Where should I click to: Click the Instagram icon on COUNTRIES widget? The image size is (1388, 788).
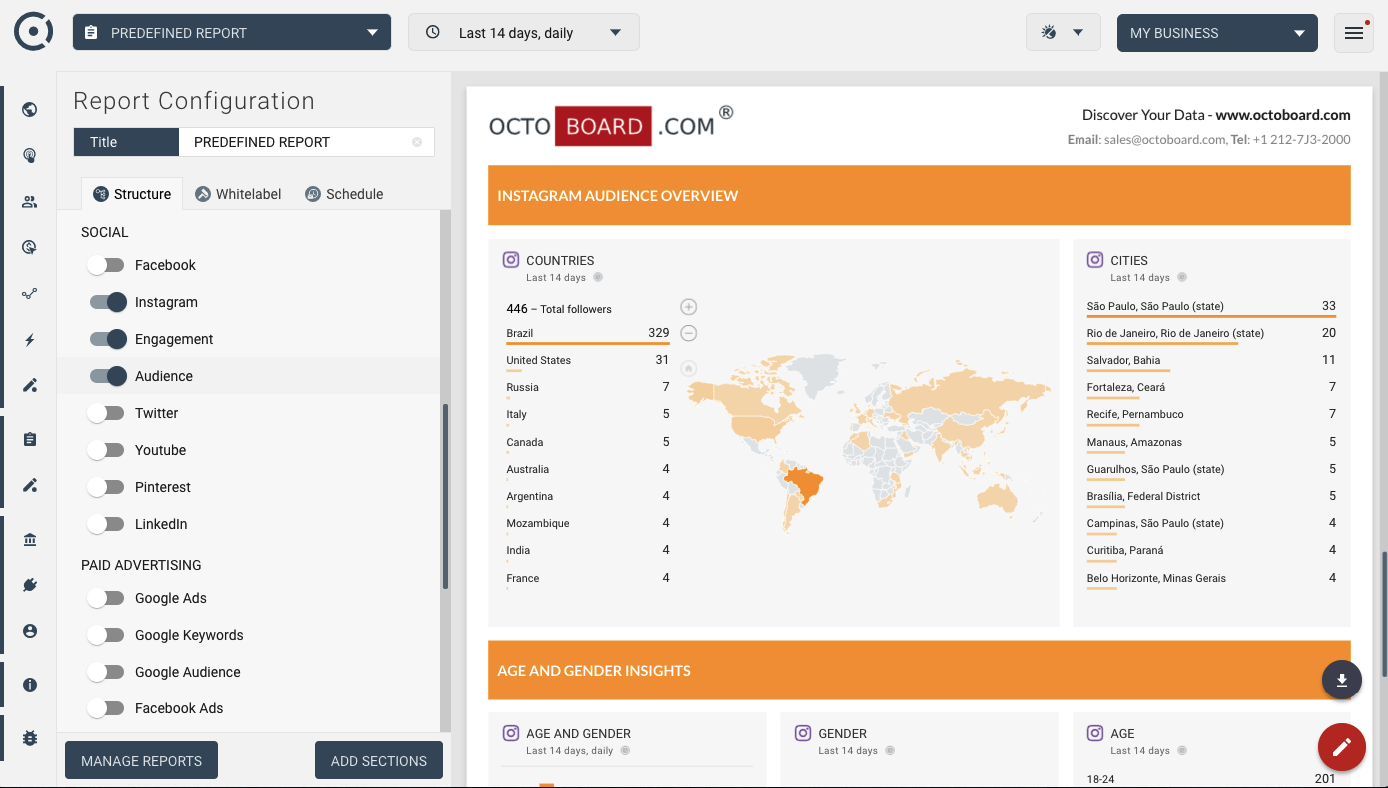tap(511, 260)
